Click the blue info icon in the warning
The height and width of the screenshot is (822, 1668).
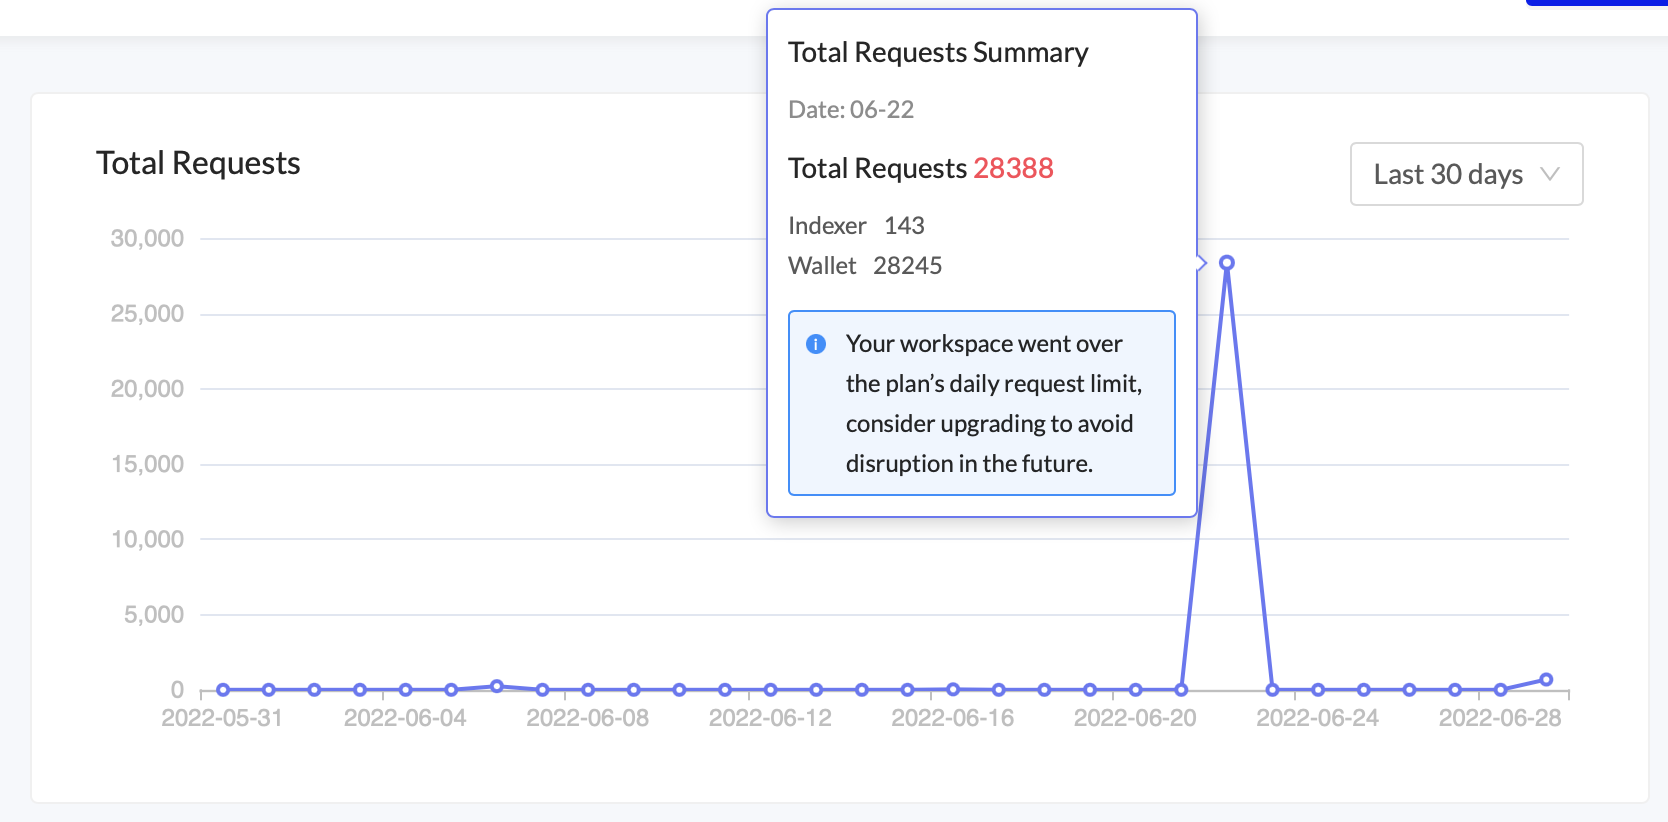816,344
